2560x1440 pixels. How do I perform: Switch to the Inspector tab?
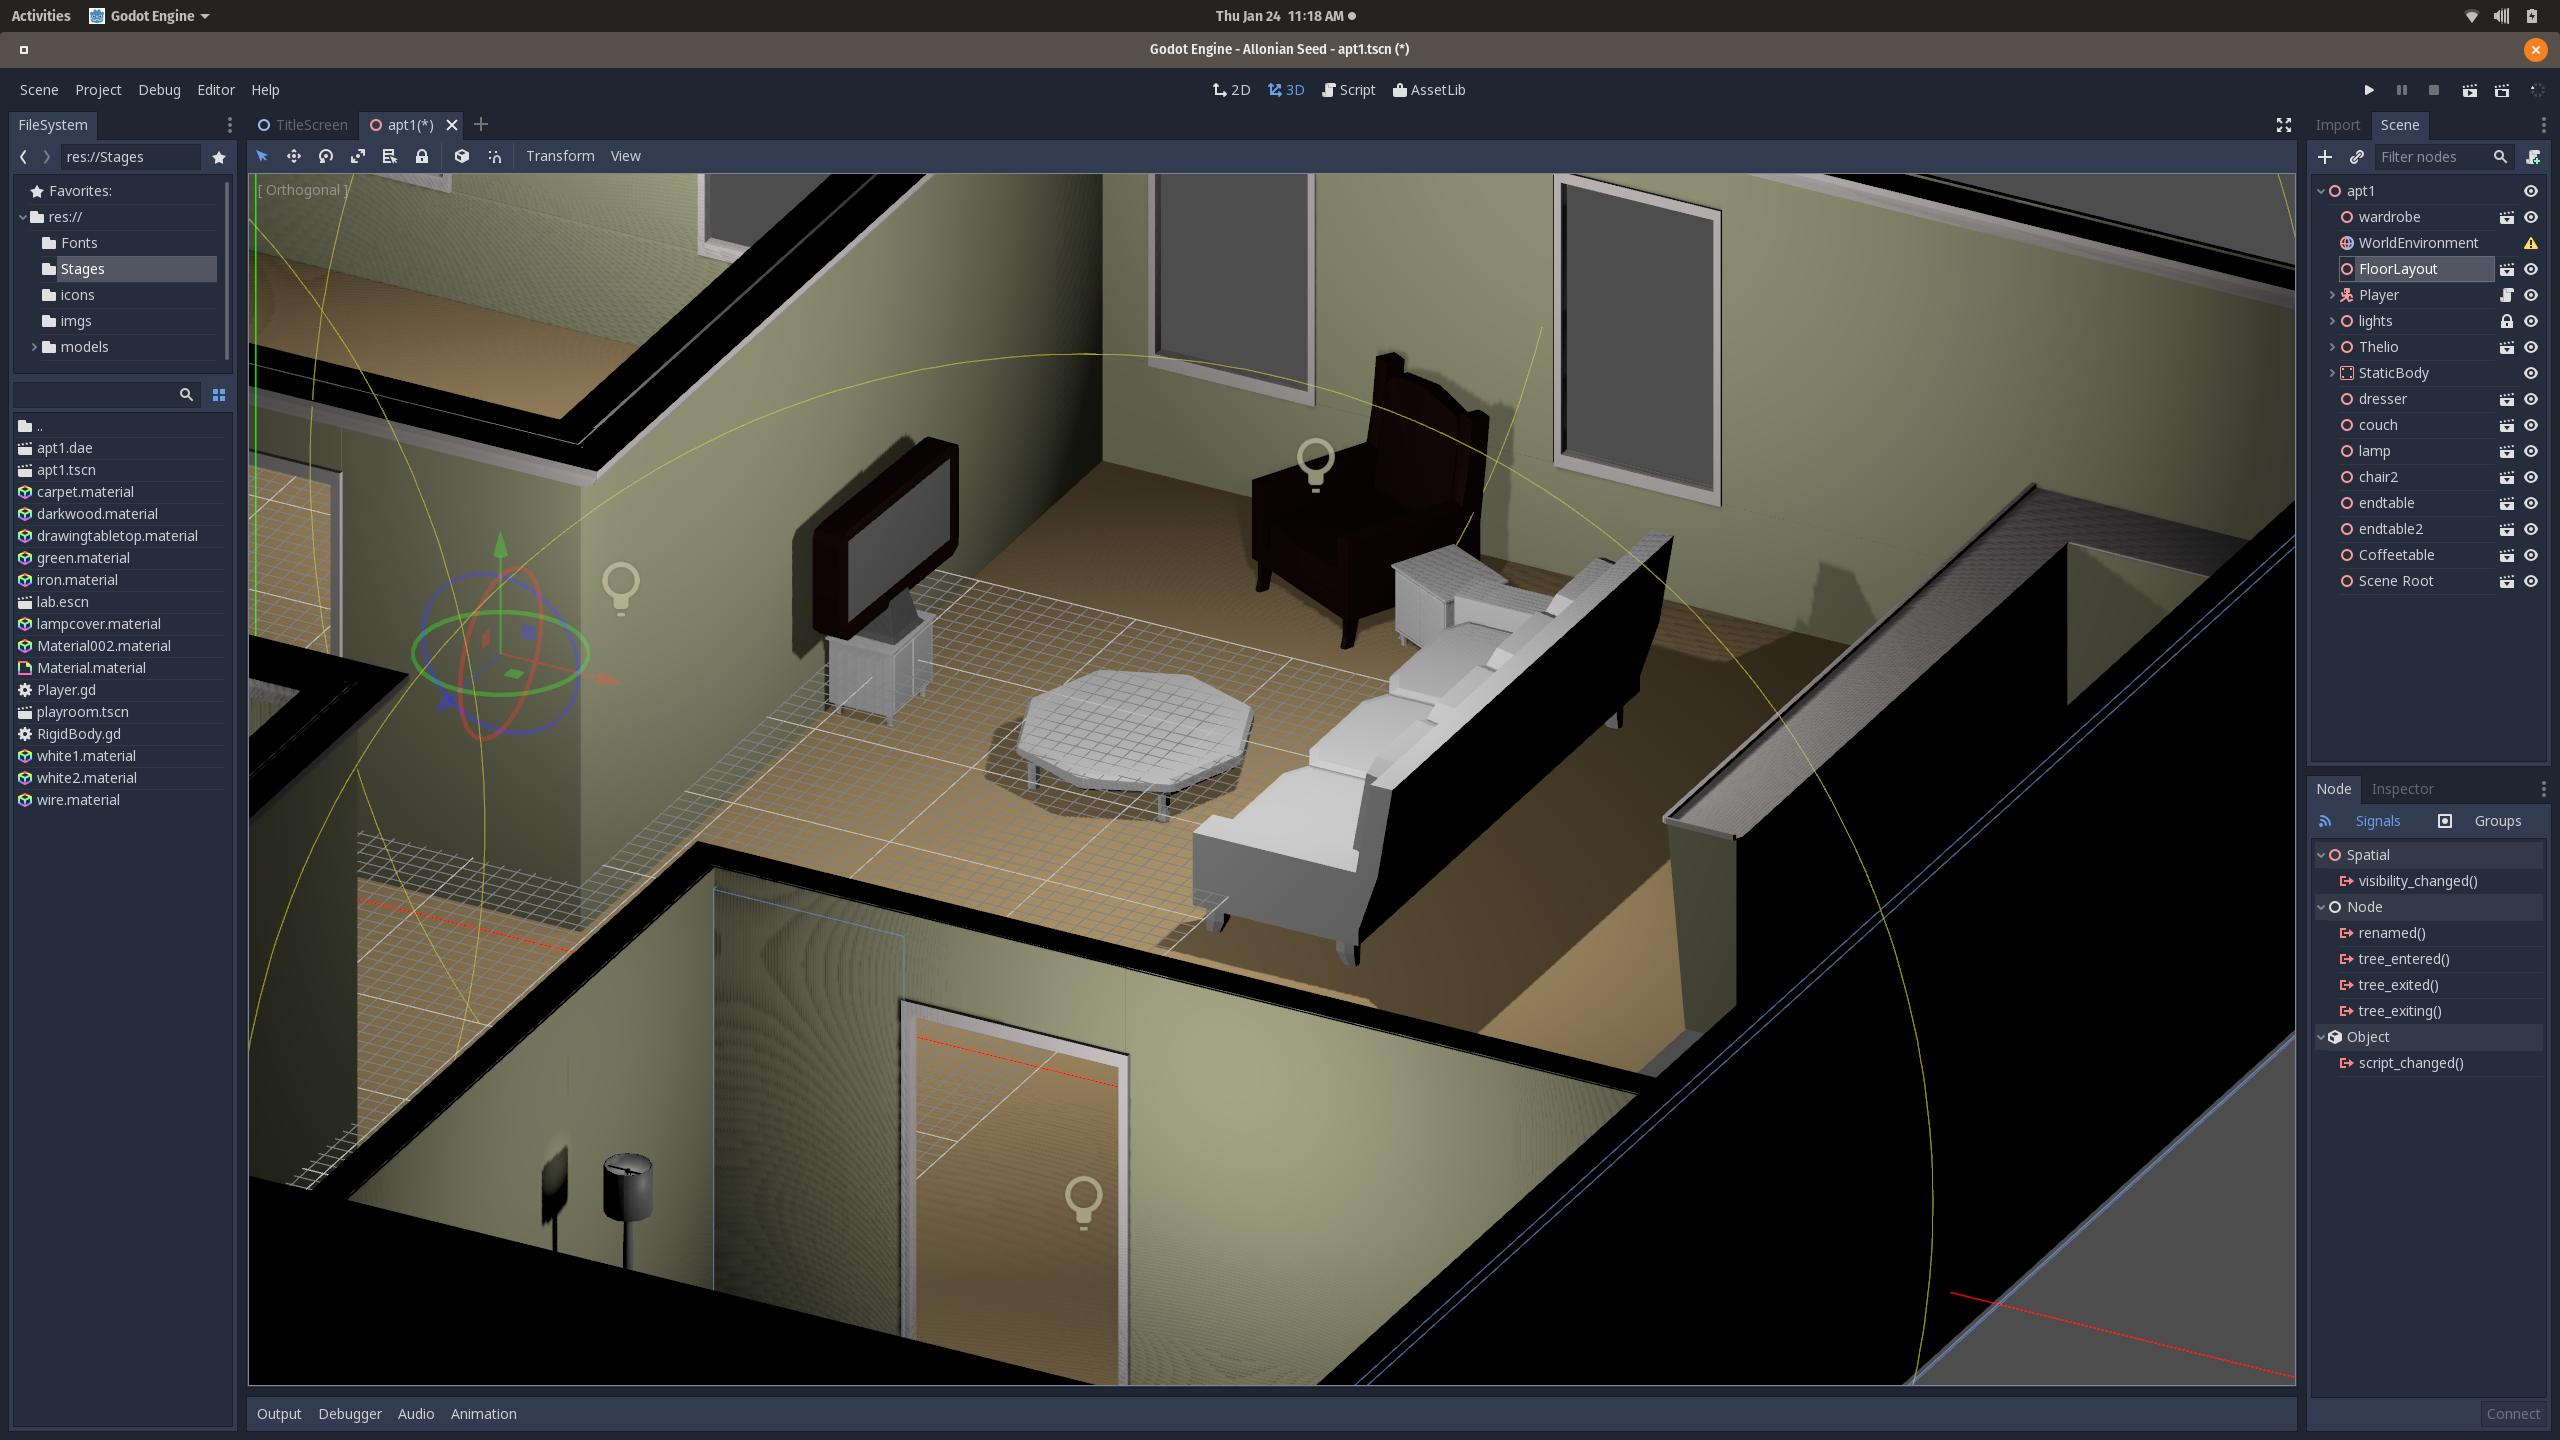(x=2402, y=789)
